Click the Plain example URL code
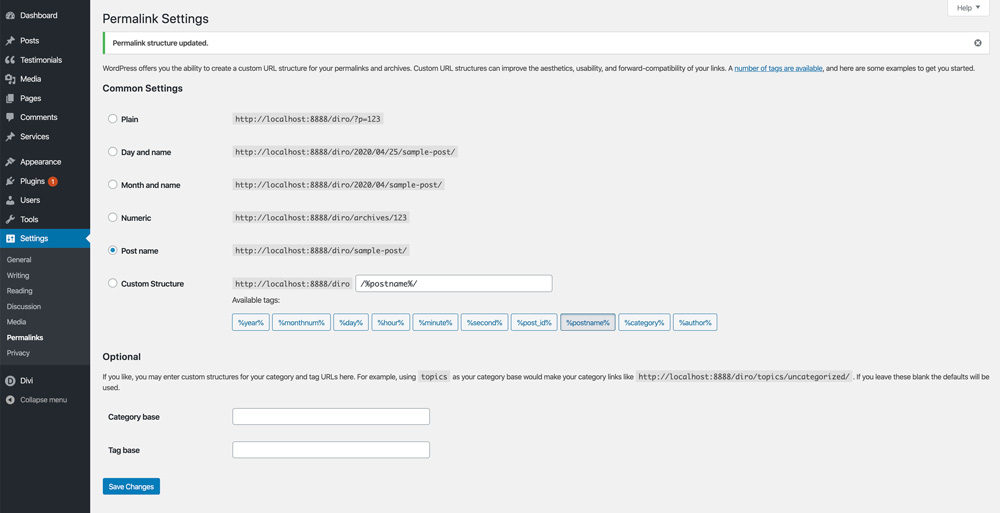Viewport: 1000px width, 513px height. coord(307,119)
